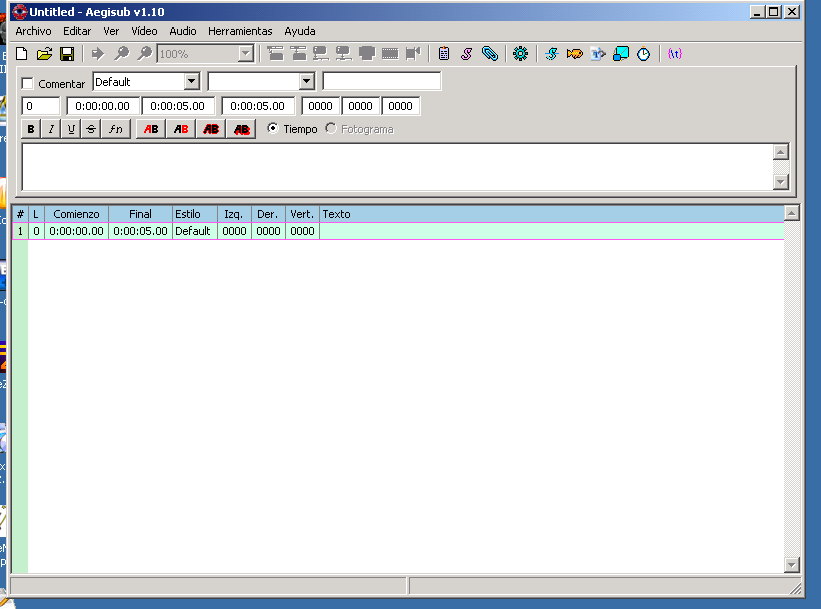Expand the Default style dropdown
The height and width of the screenshot is (609, 821).
coord(192,82)
